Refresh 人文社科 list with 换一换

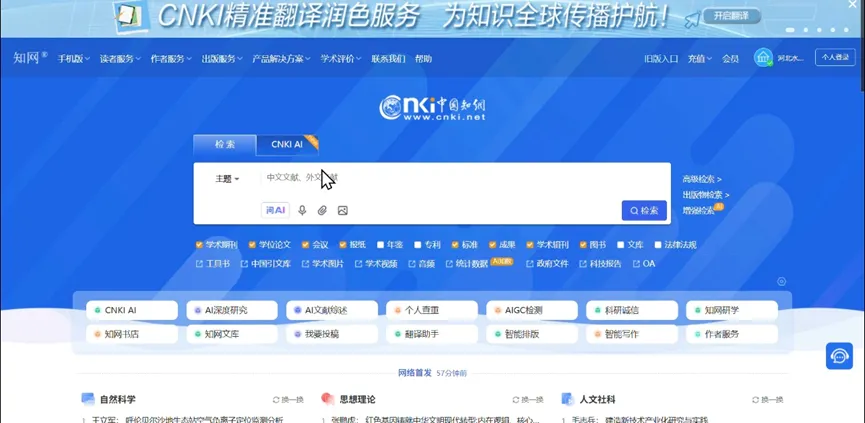point(767,399)
